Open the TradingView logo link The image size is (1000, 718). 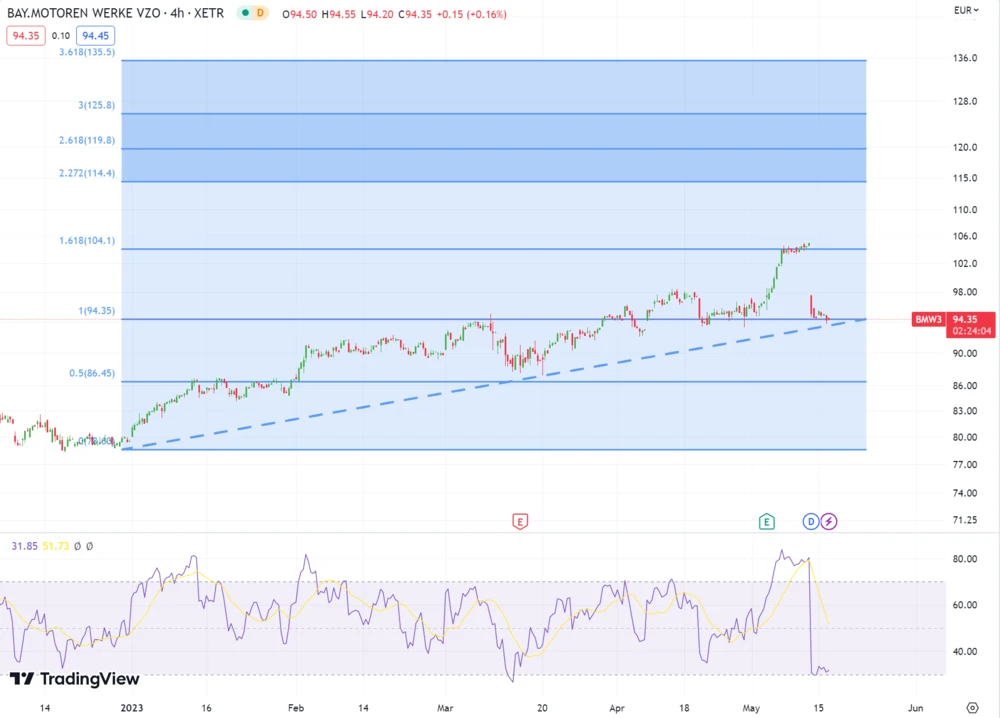click(75, 679)
